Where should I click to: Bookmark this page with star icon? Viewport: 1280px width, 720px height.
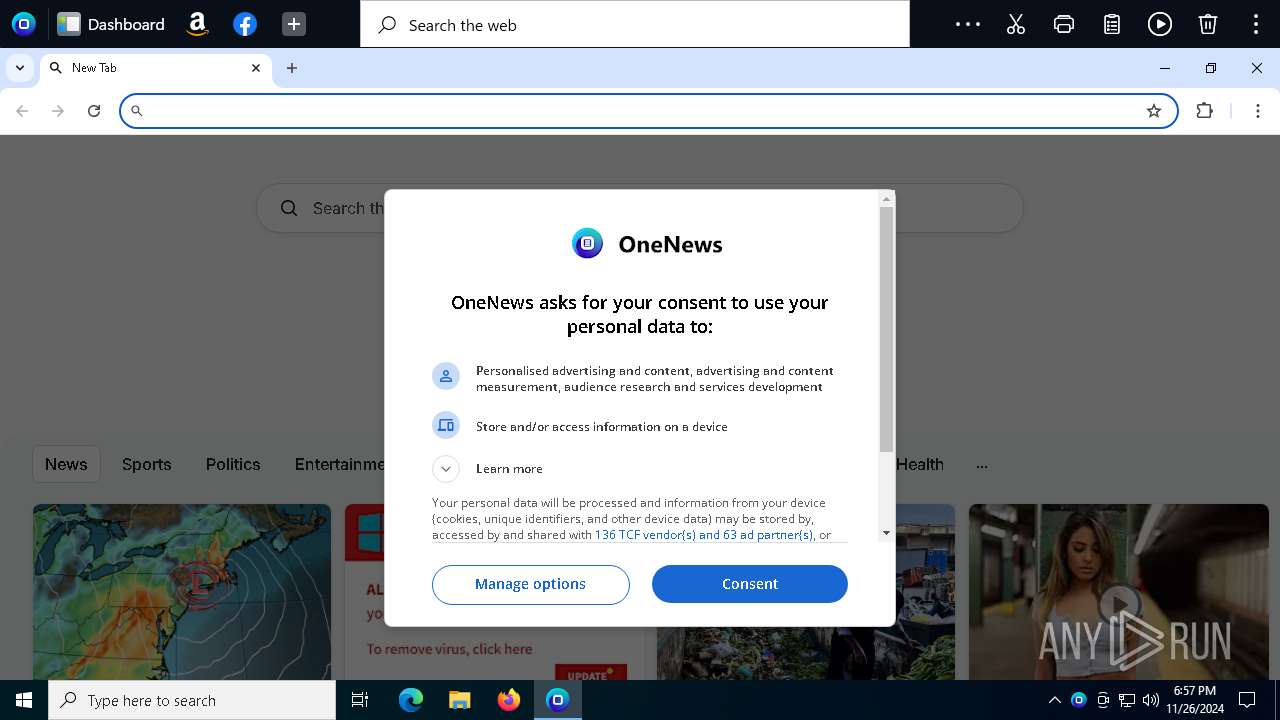1154,111
